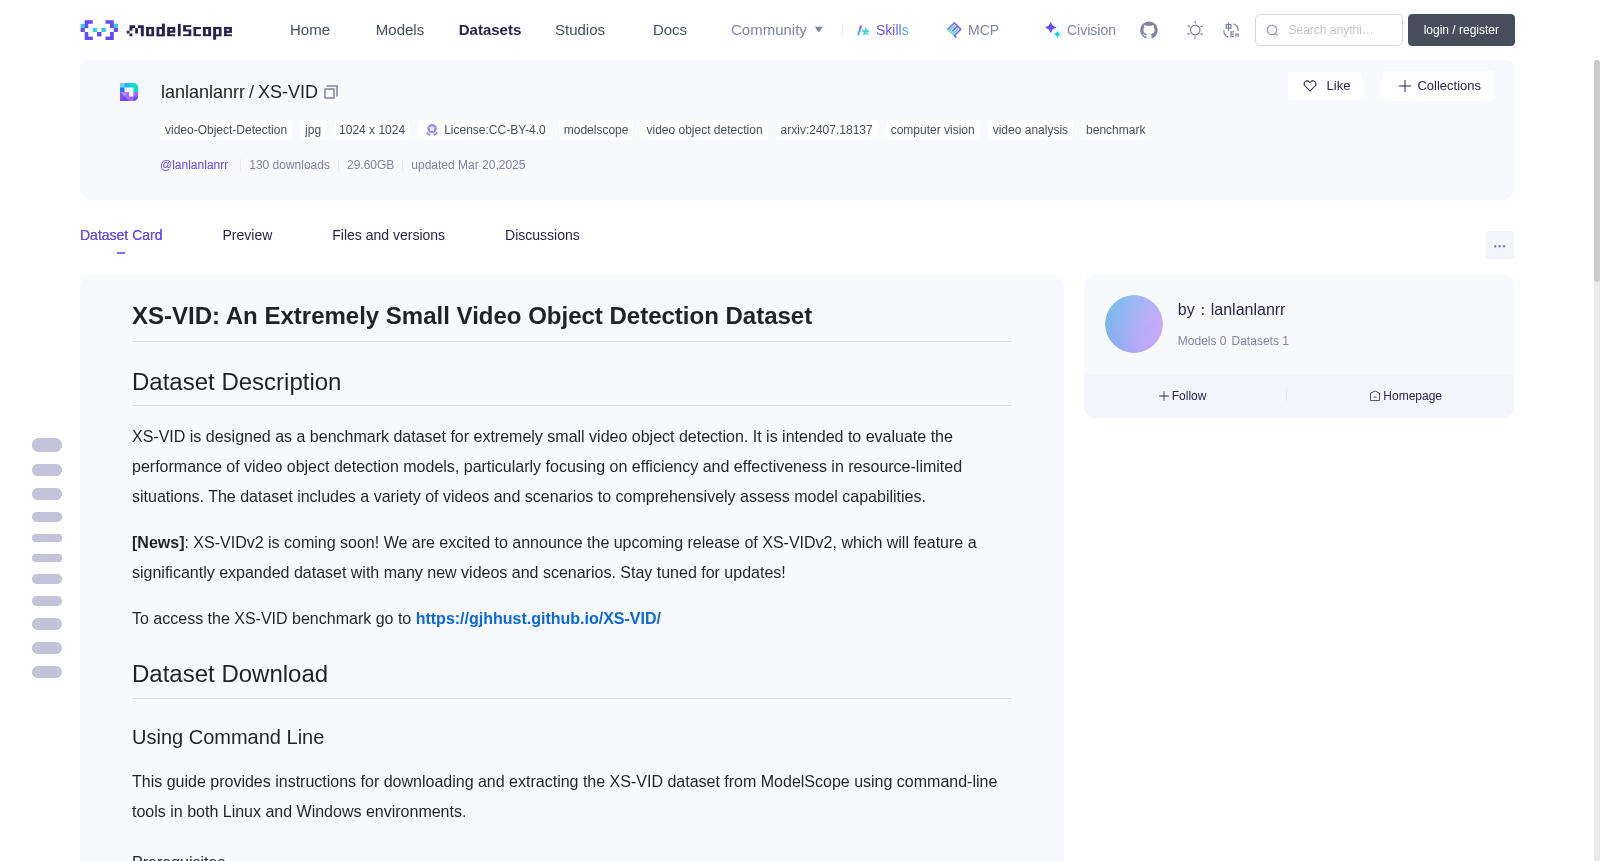Copy dataset name with the copy icon
The image size is (1600, 861).
(x=331, y=92)
